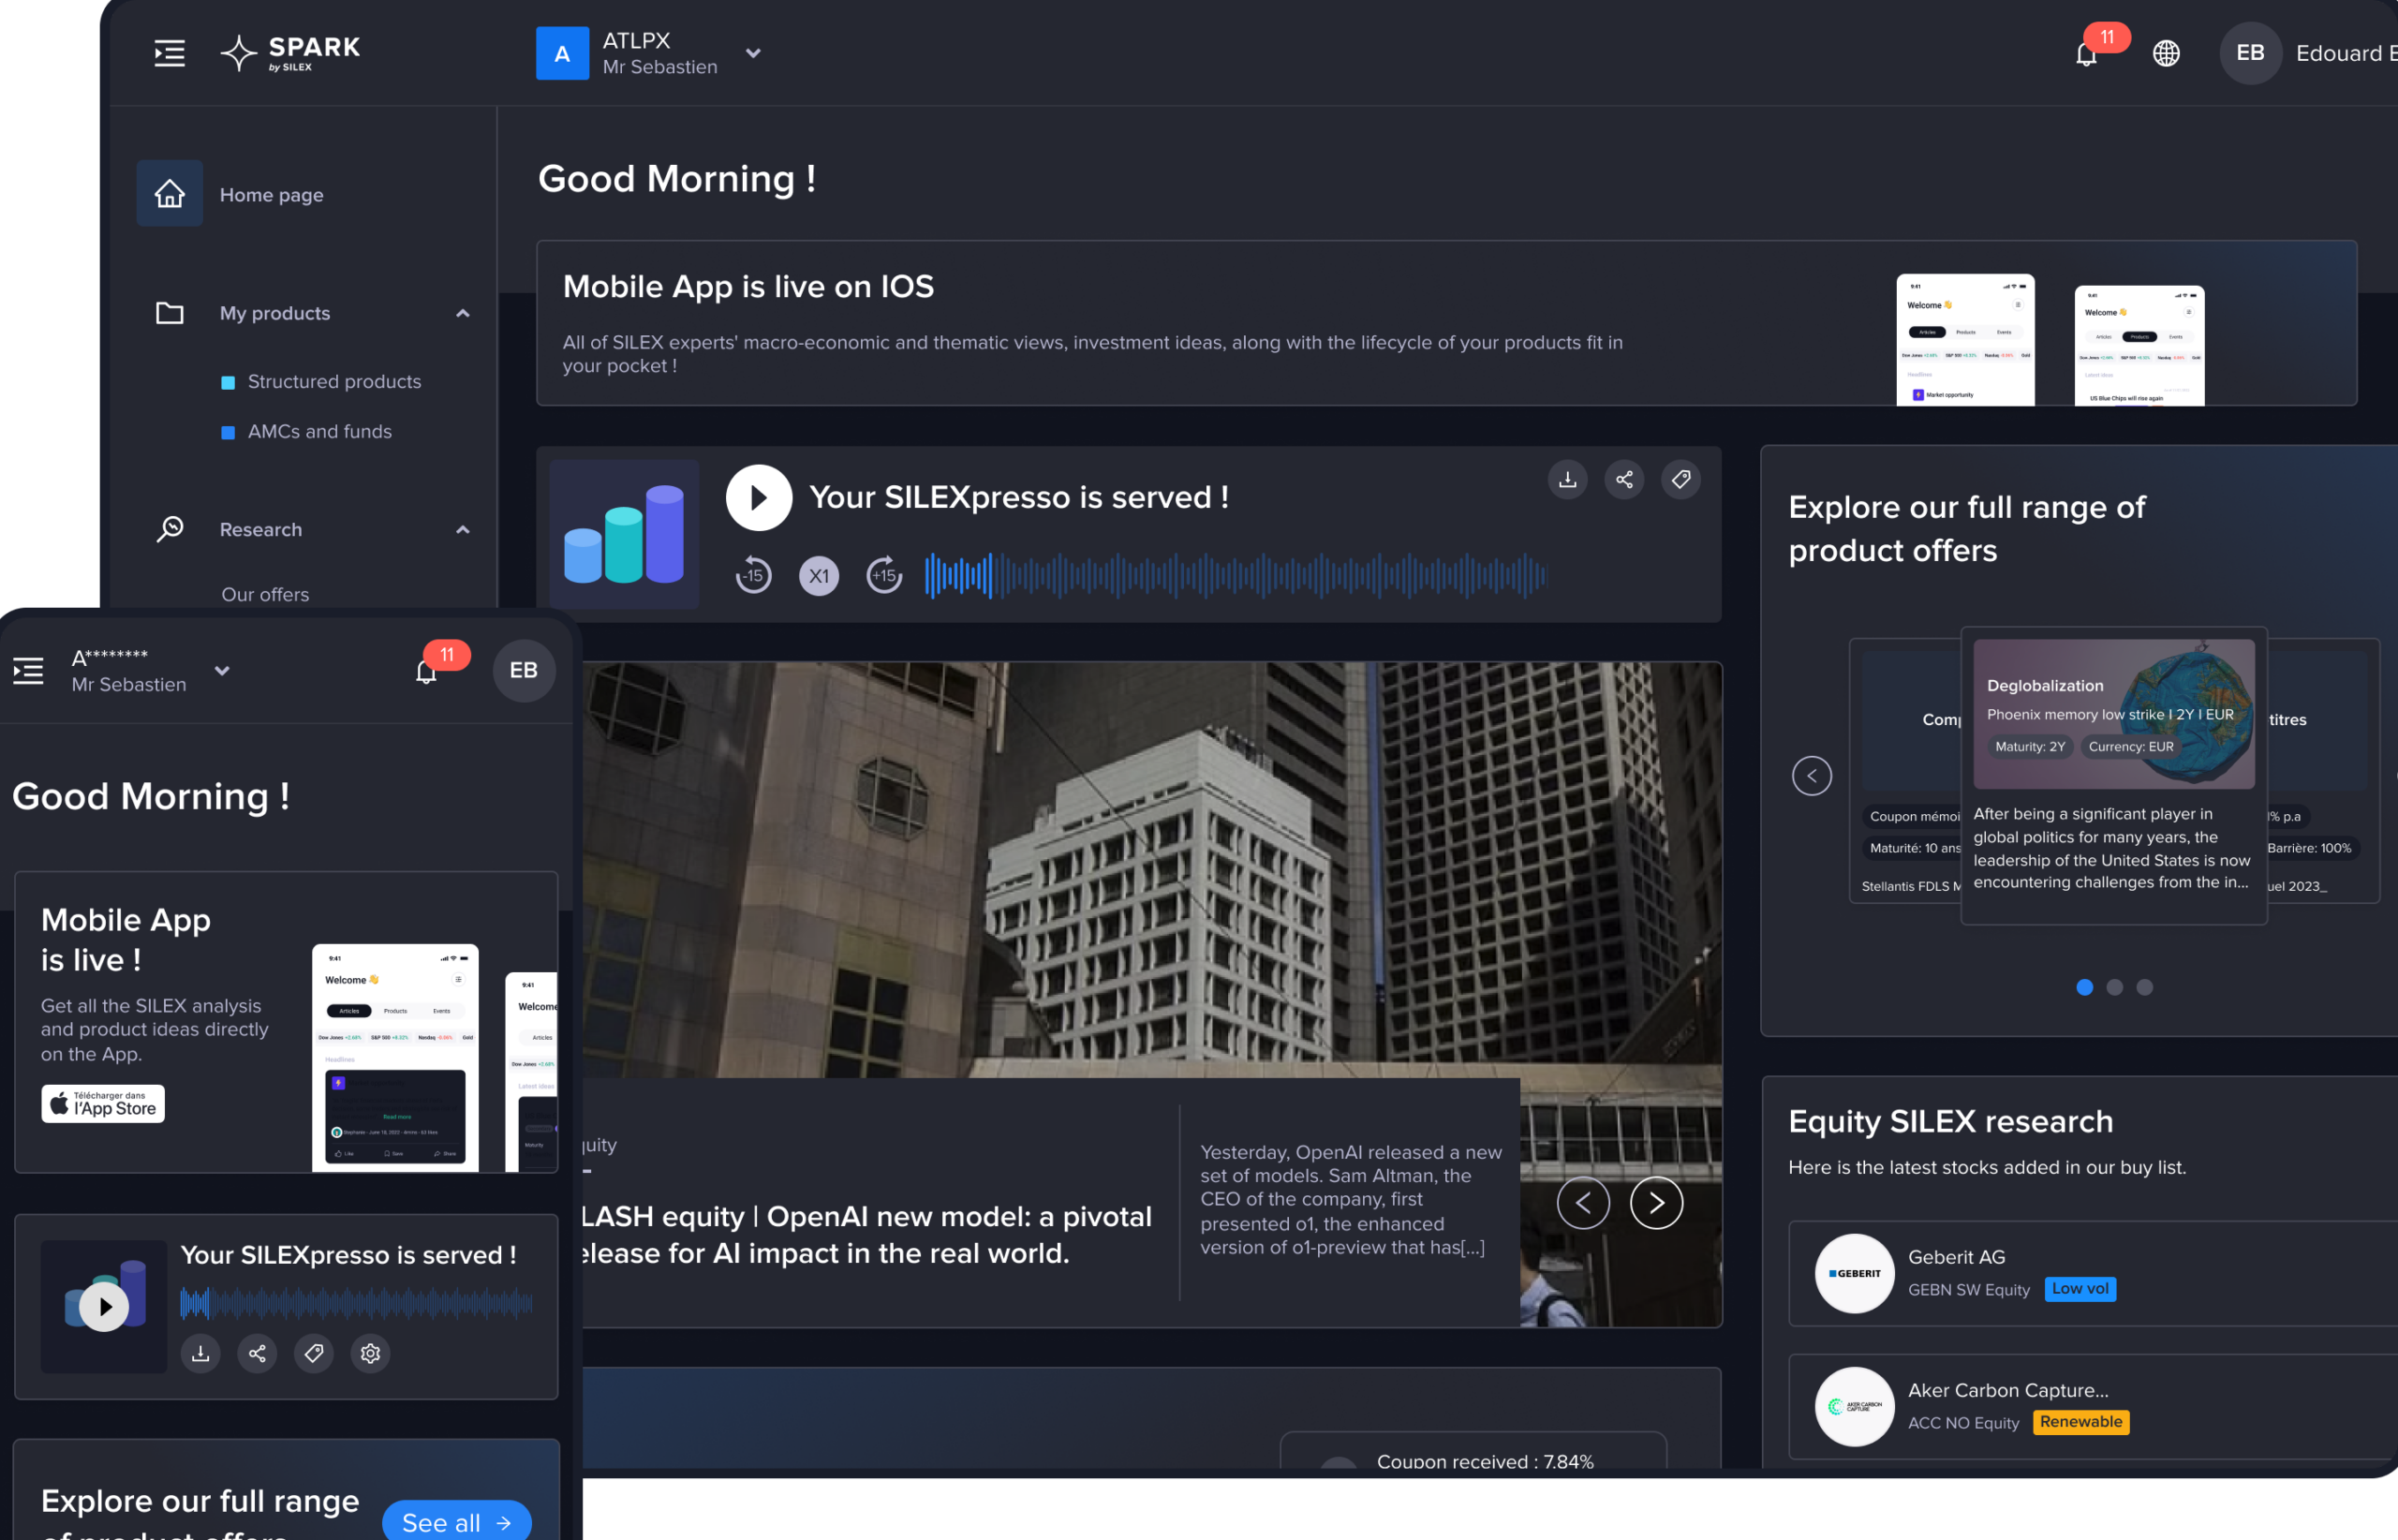Click the See all button
Screen dimensions: 2398x1540
pyautogui.click(x=456, y=1521)
